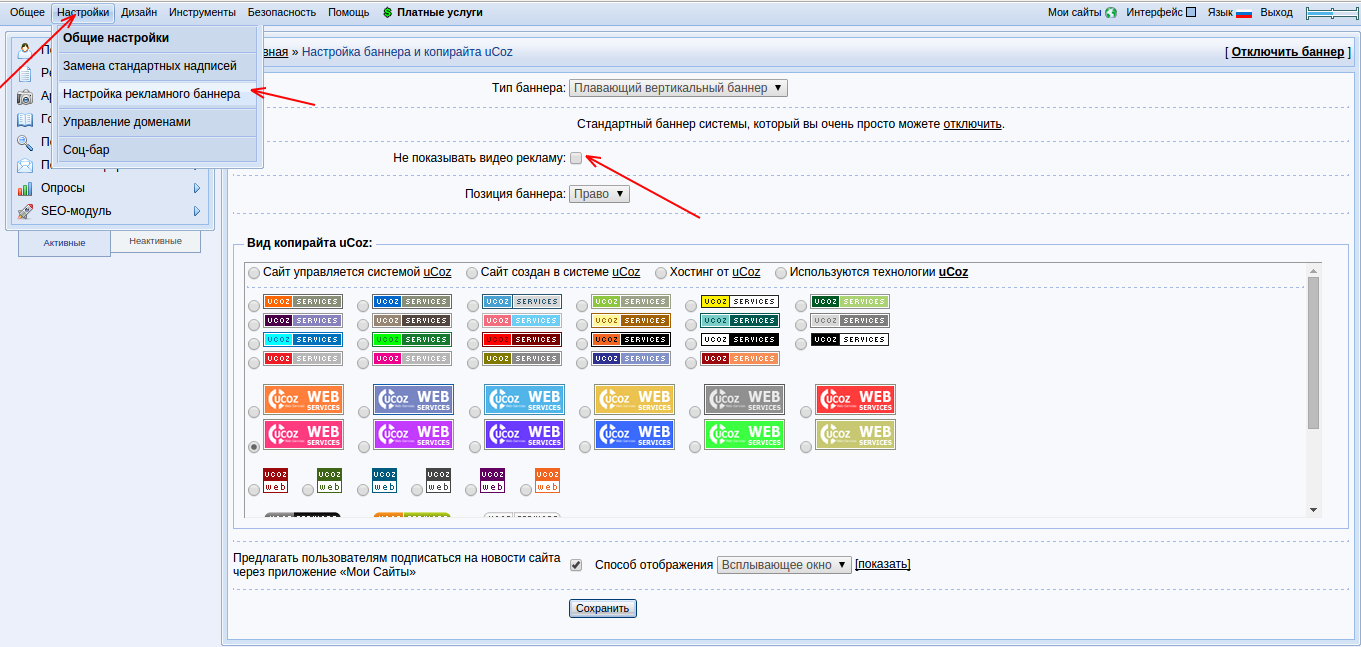
Task: Select the Сайт создан в системе uCoz radio
Action: click(472, 273)
